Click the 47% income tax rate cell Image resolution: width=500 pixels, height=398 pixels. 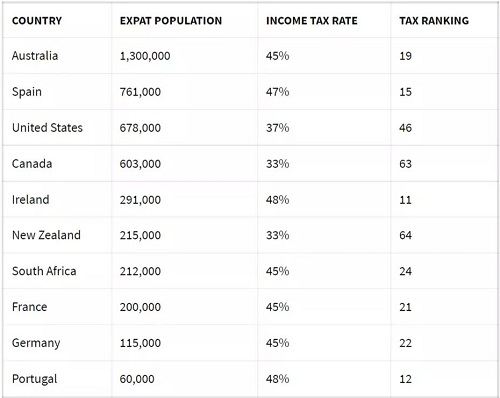pos(277,92)
